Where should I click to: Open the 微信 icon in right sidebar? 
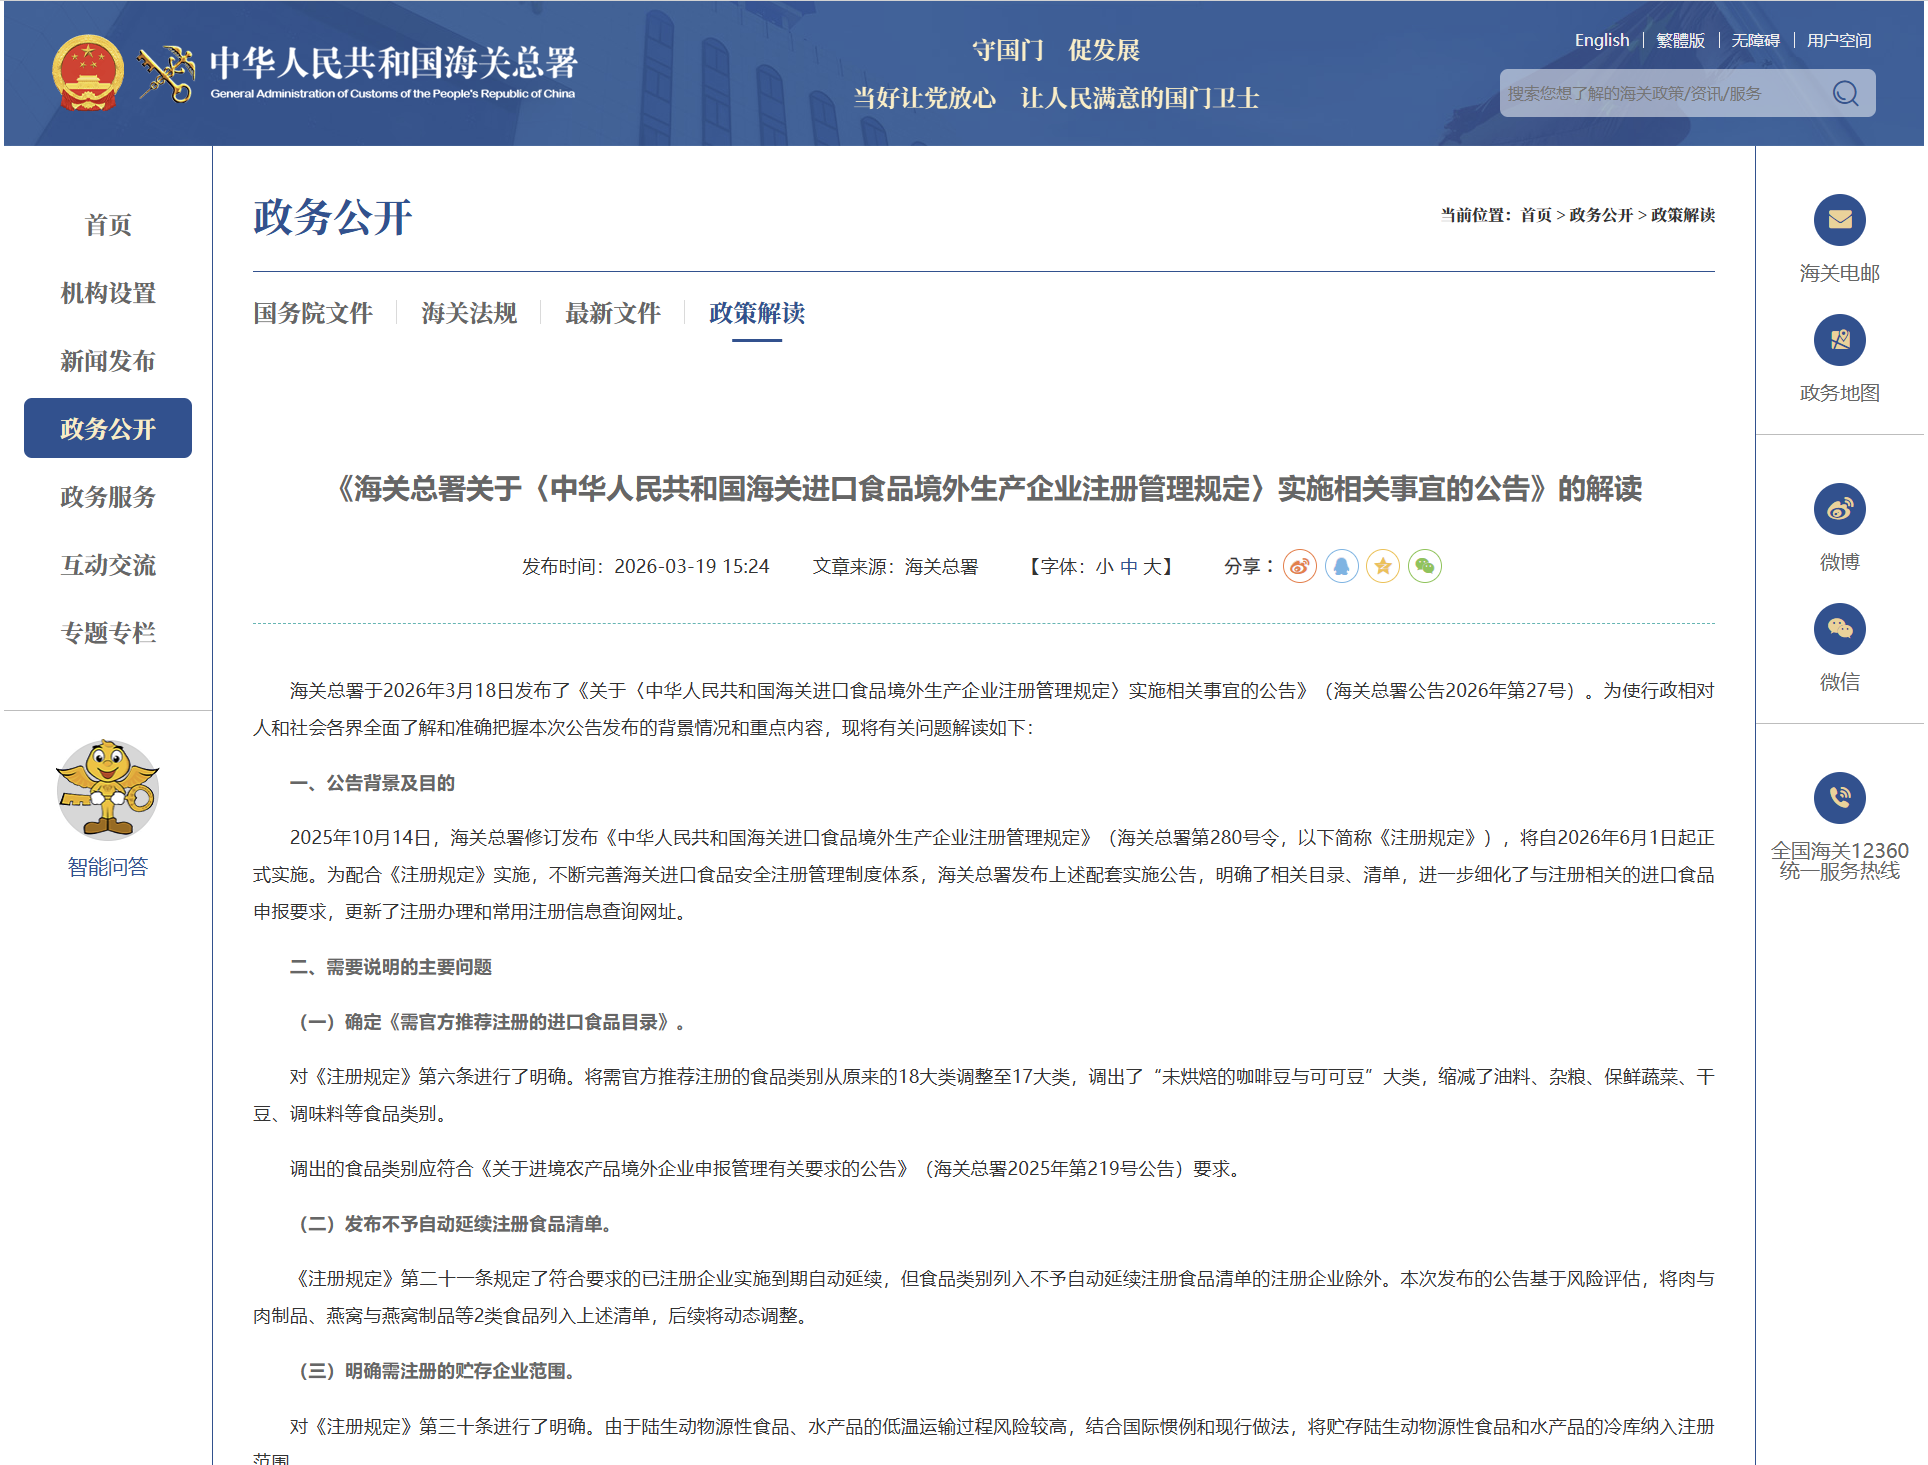pos(1839,629)
